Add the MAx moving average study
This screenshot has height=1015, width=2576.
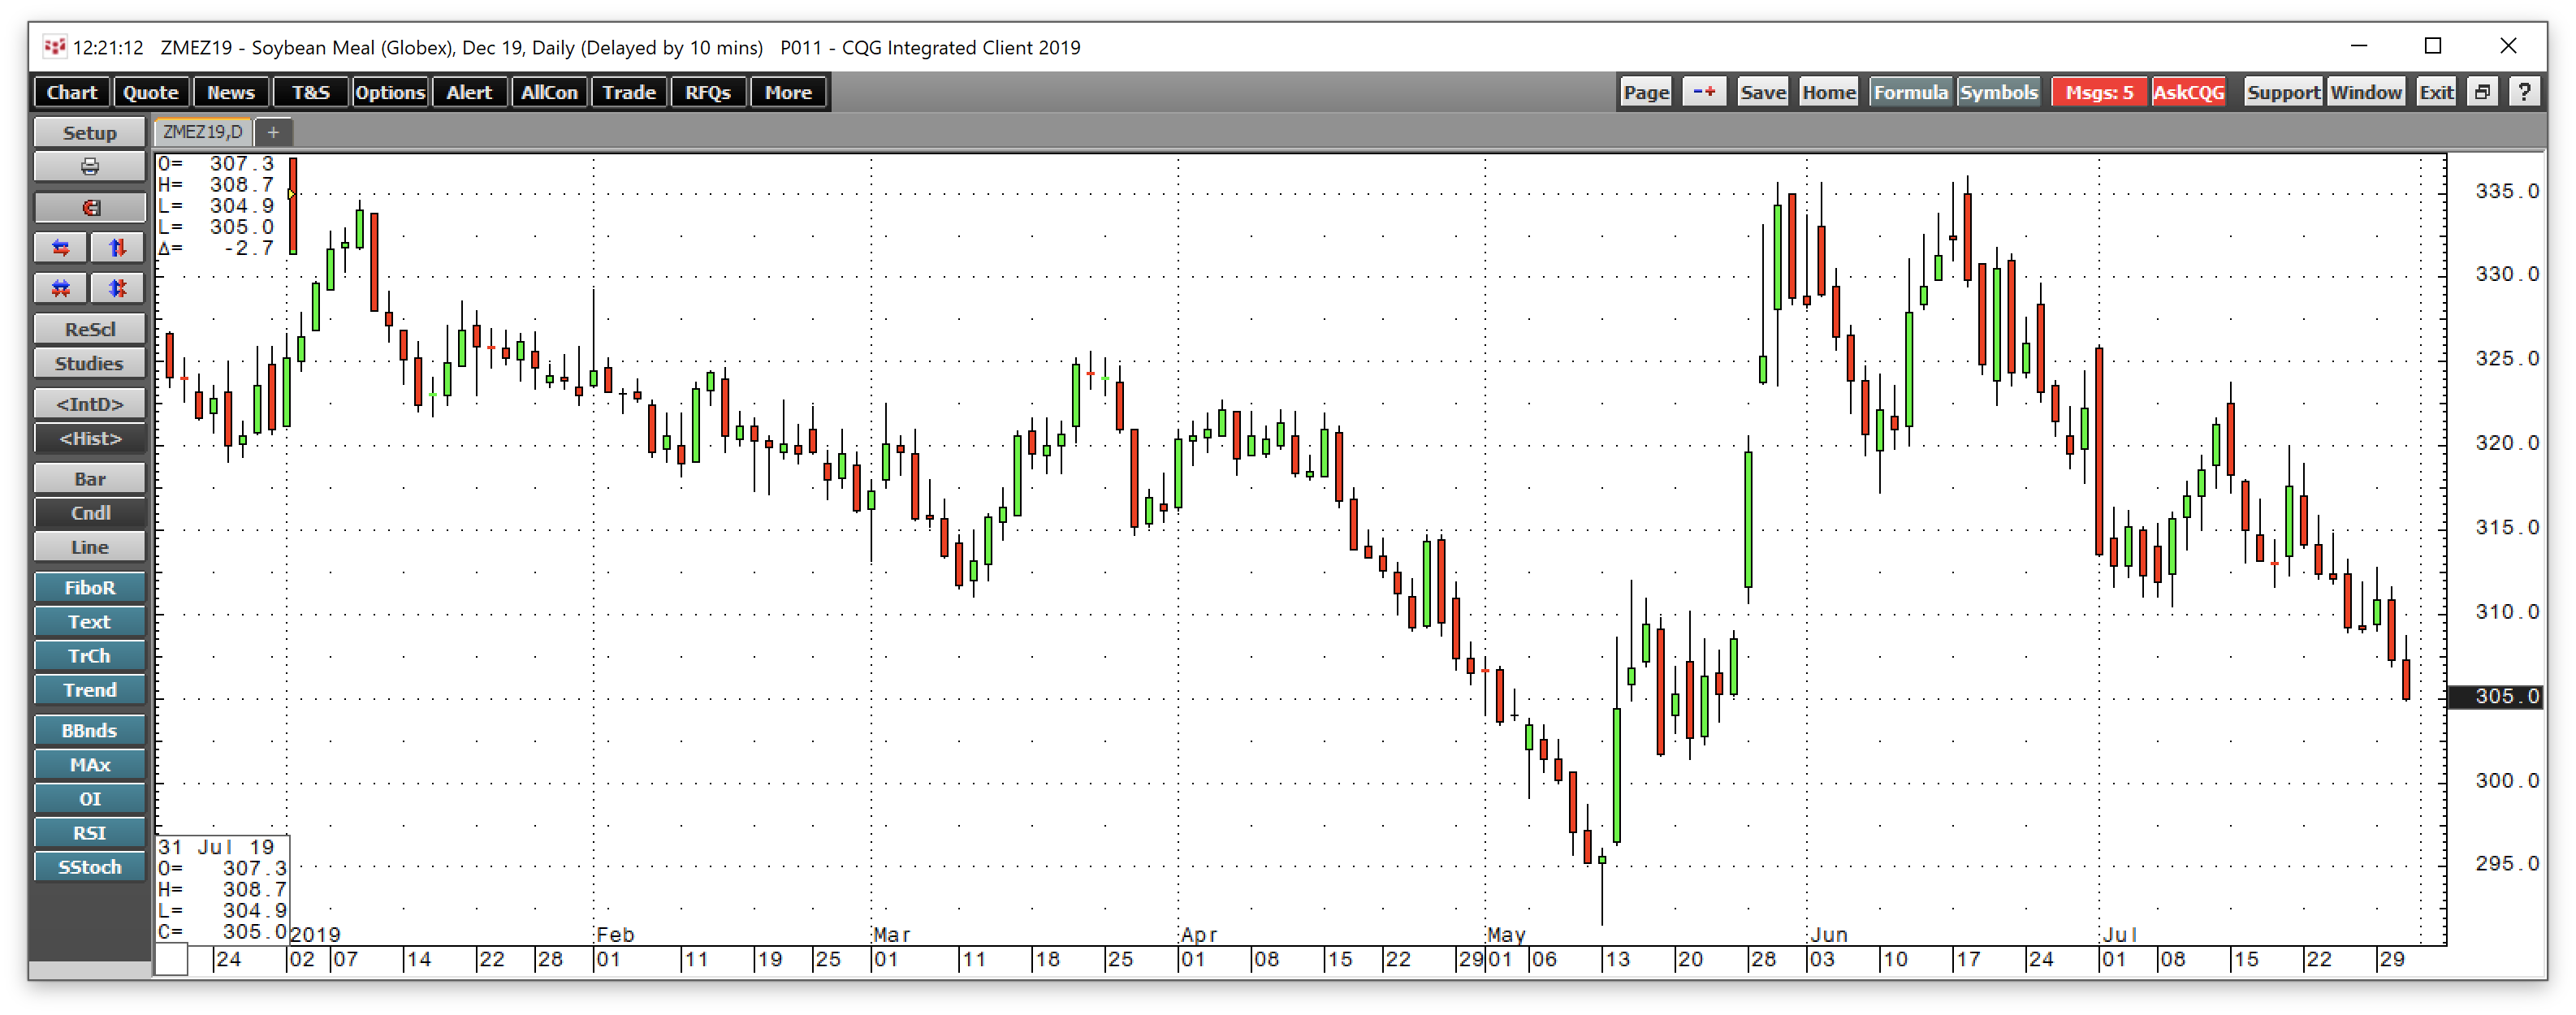[x=90, y=765]
